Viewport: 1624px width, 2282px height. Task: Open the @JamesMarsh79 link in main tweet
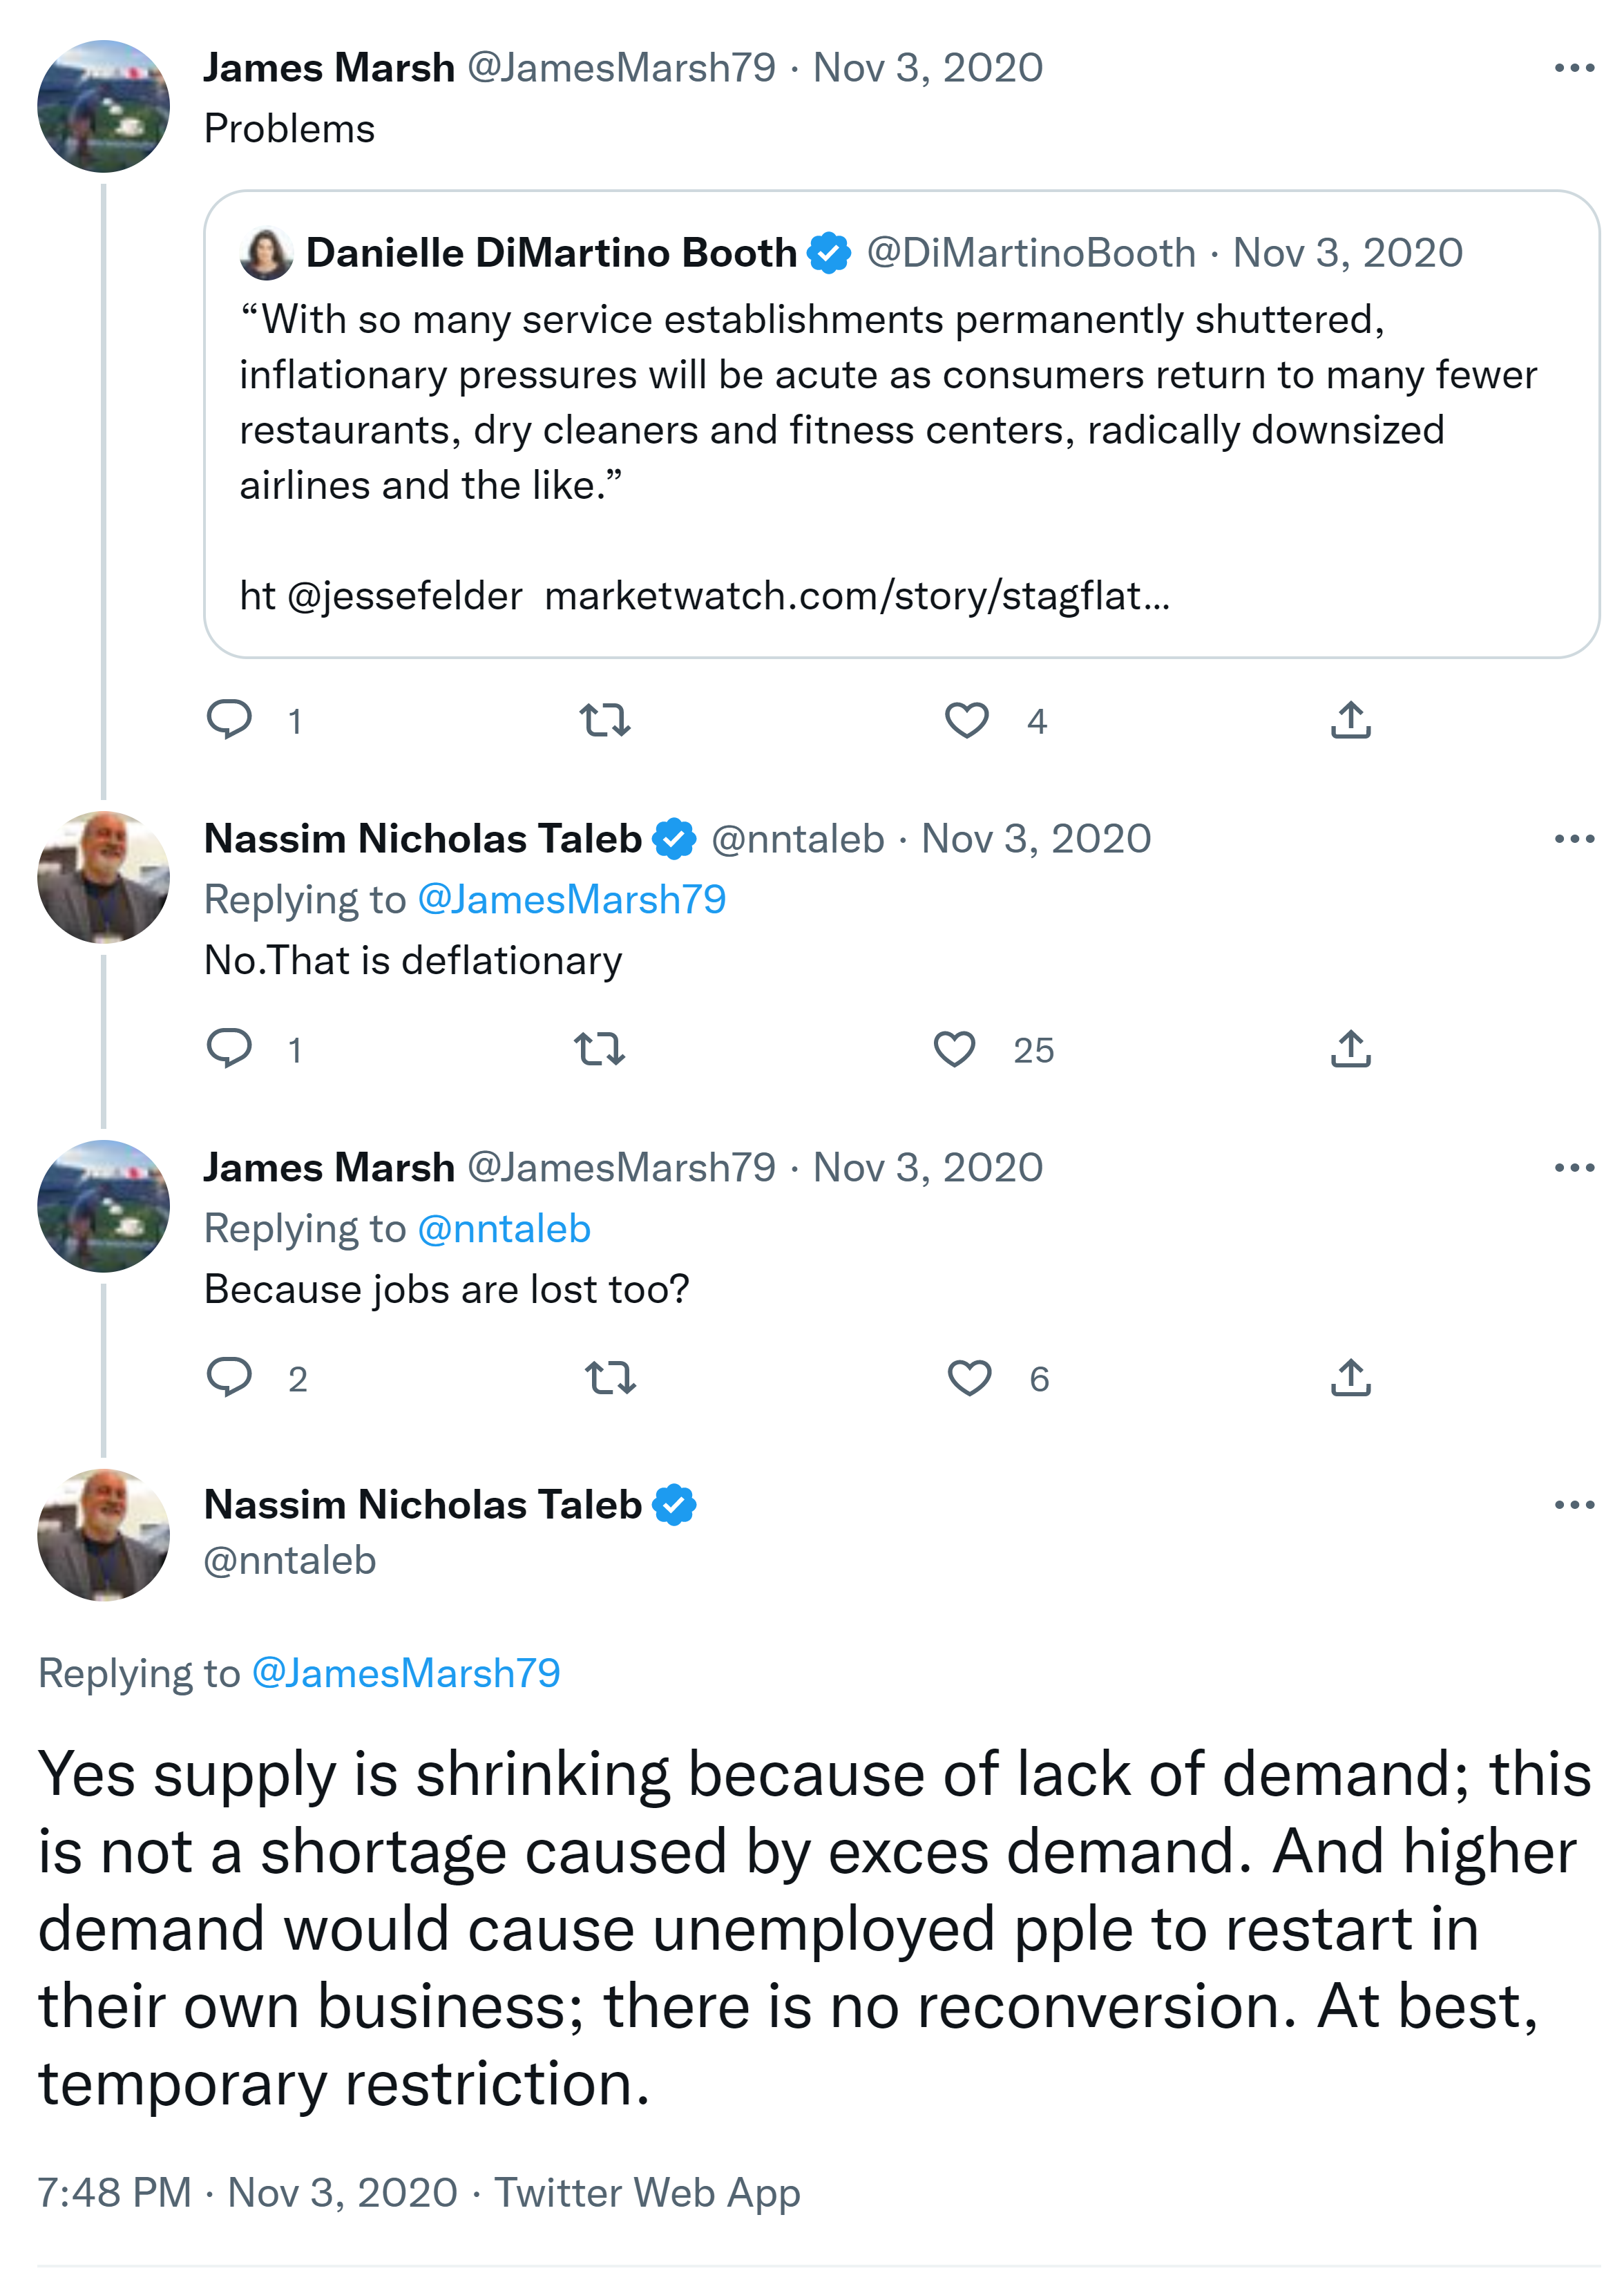pos(406,1673)
